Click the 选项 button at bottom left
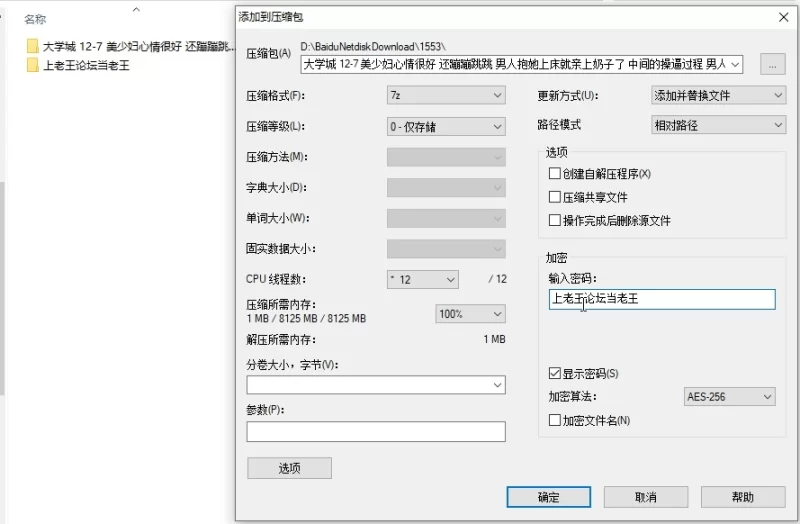 click(289, 468)
